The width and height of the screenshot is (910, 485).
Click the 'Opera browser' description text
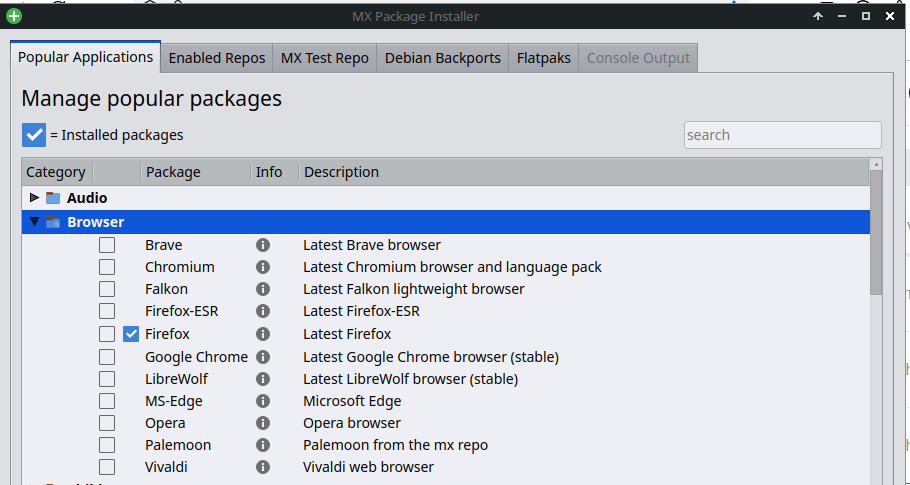(352, 423)
